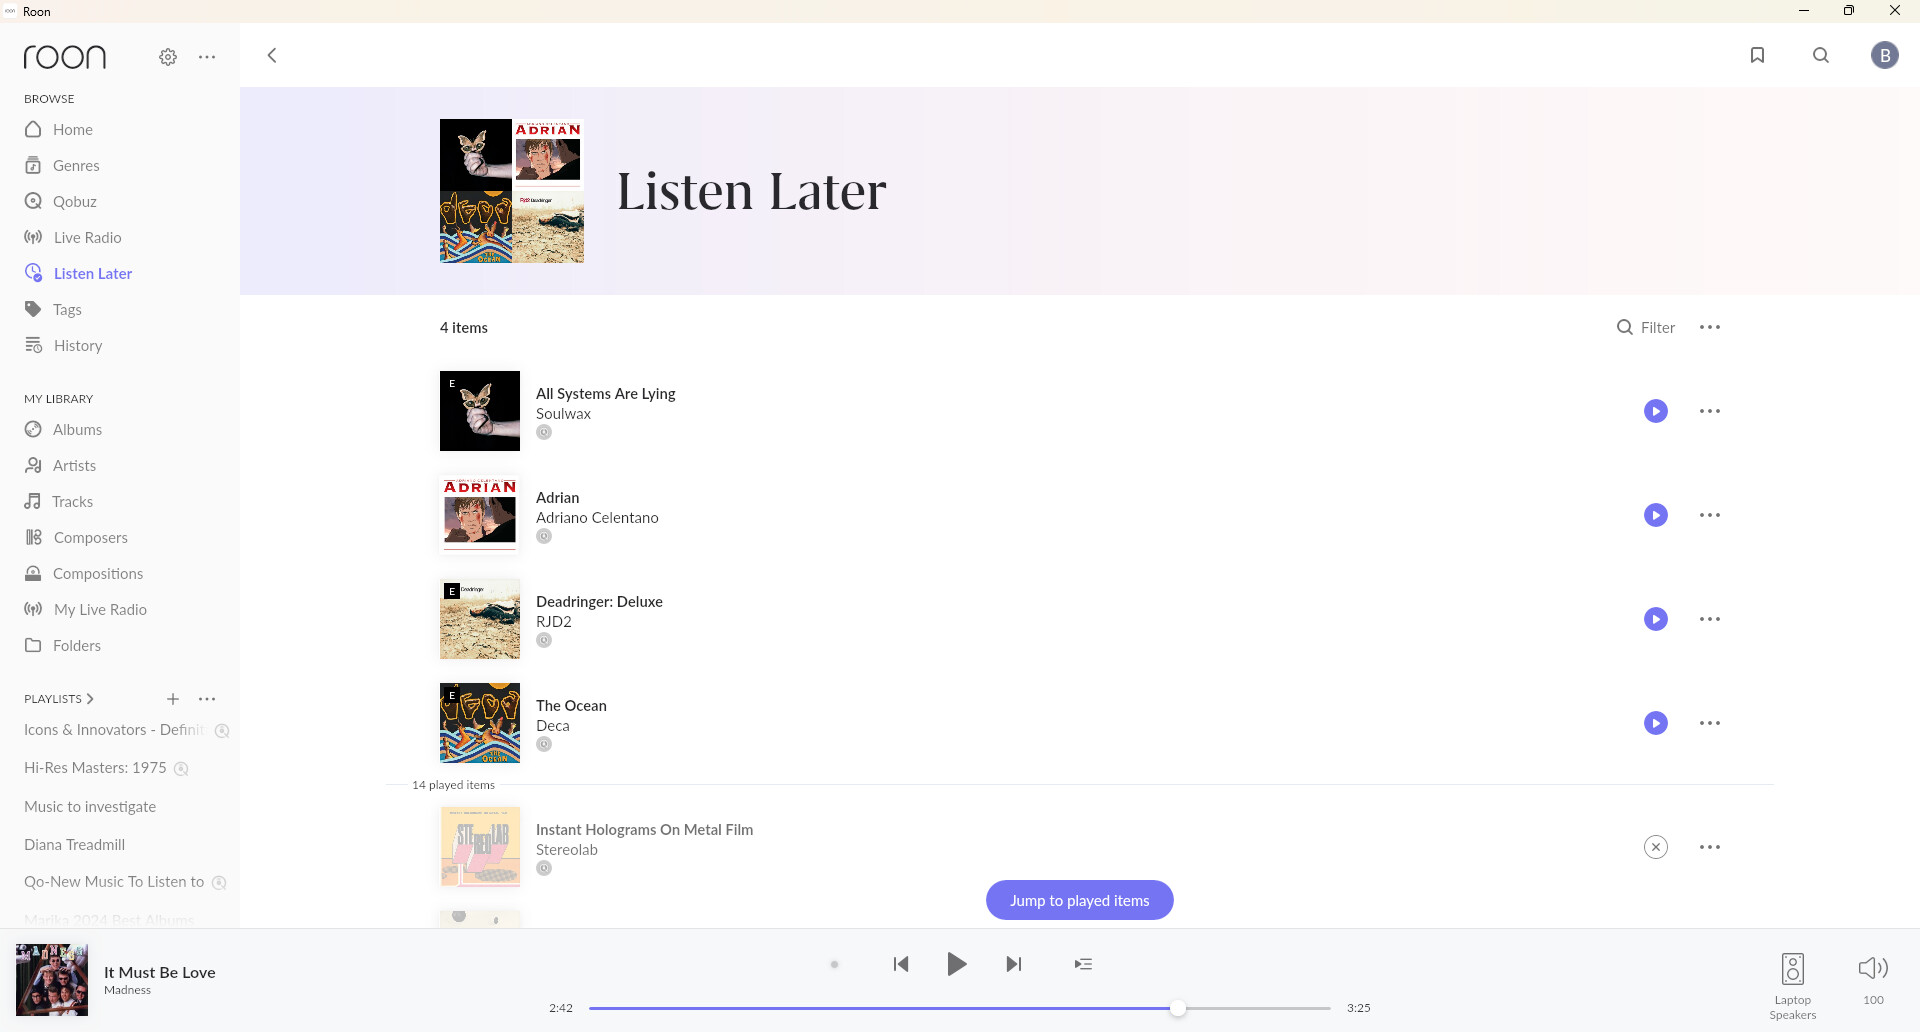Click the My Live Radio icon
The image size is (1920, 1032).
34,609
